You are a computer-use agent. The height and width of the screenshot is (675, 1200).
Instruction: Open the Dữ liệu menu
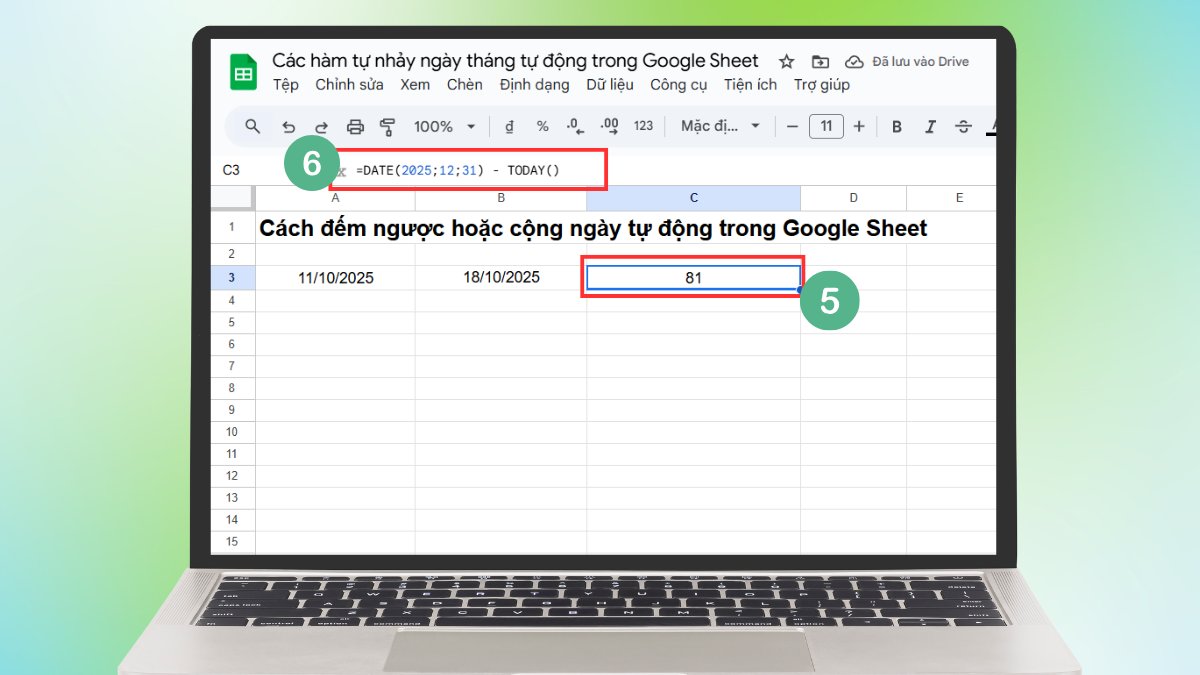tap(610, 85)
